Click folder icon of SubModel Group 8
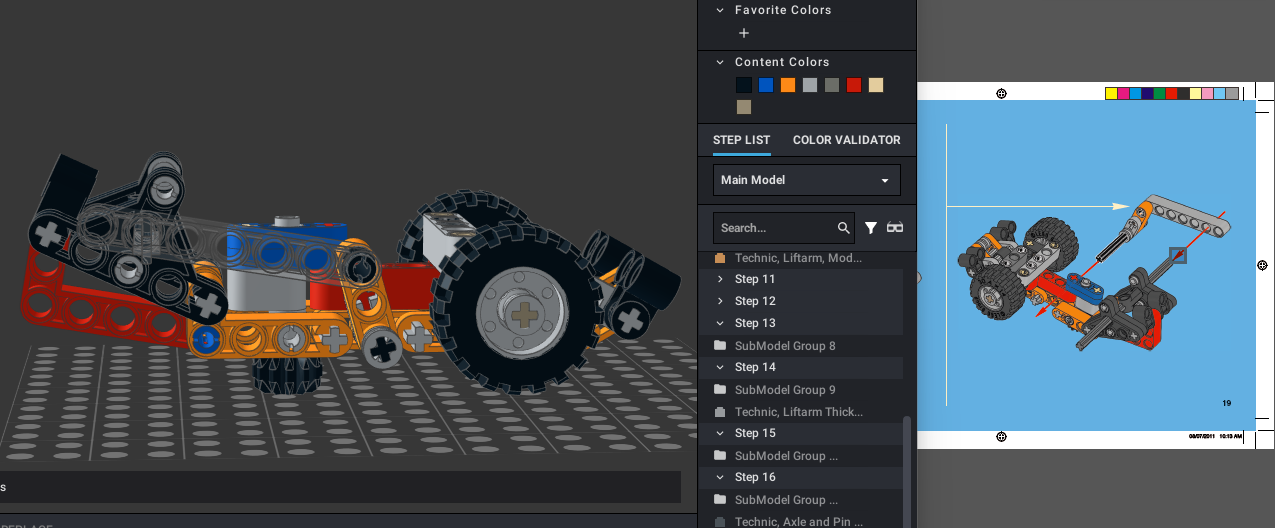1275x528 pixels. click(x=720, y=346)
